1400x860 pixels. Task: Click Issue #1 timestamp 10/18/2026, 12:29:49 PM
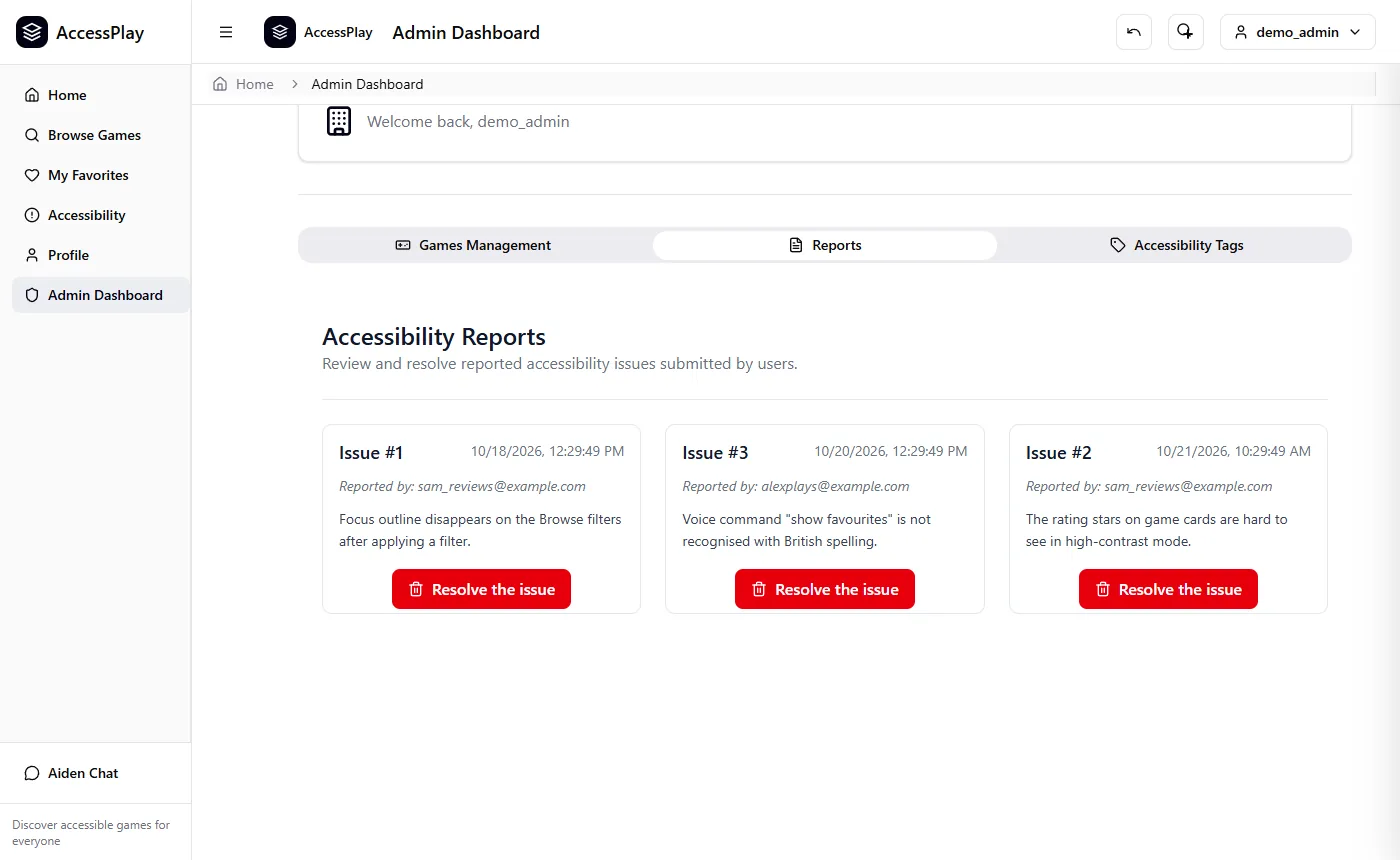547,451
